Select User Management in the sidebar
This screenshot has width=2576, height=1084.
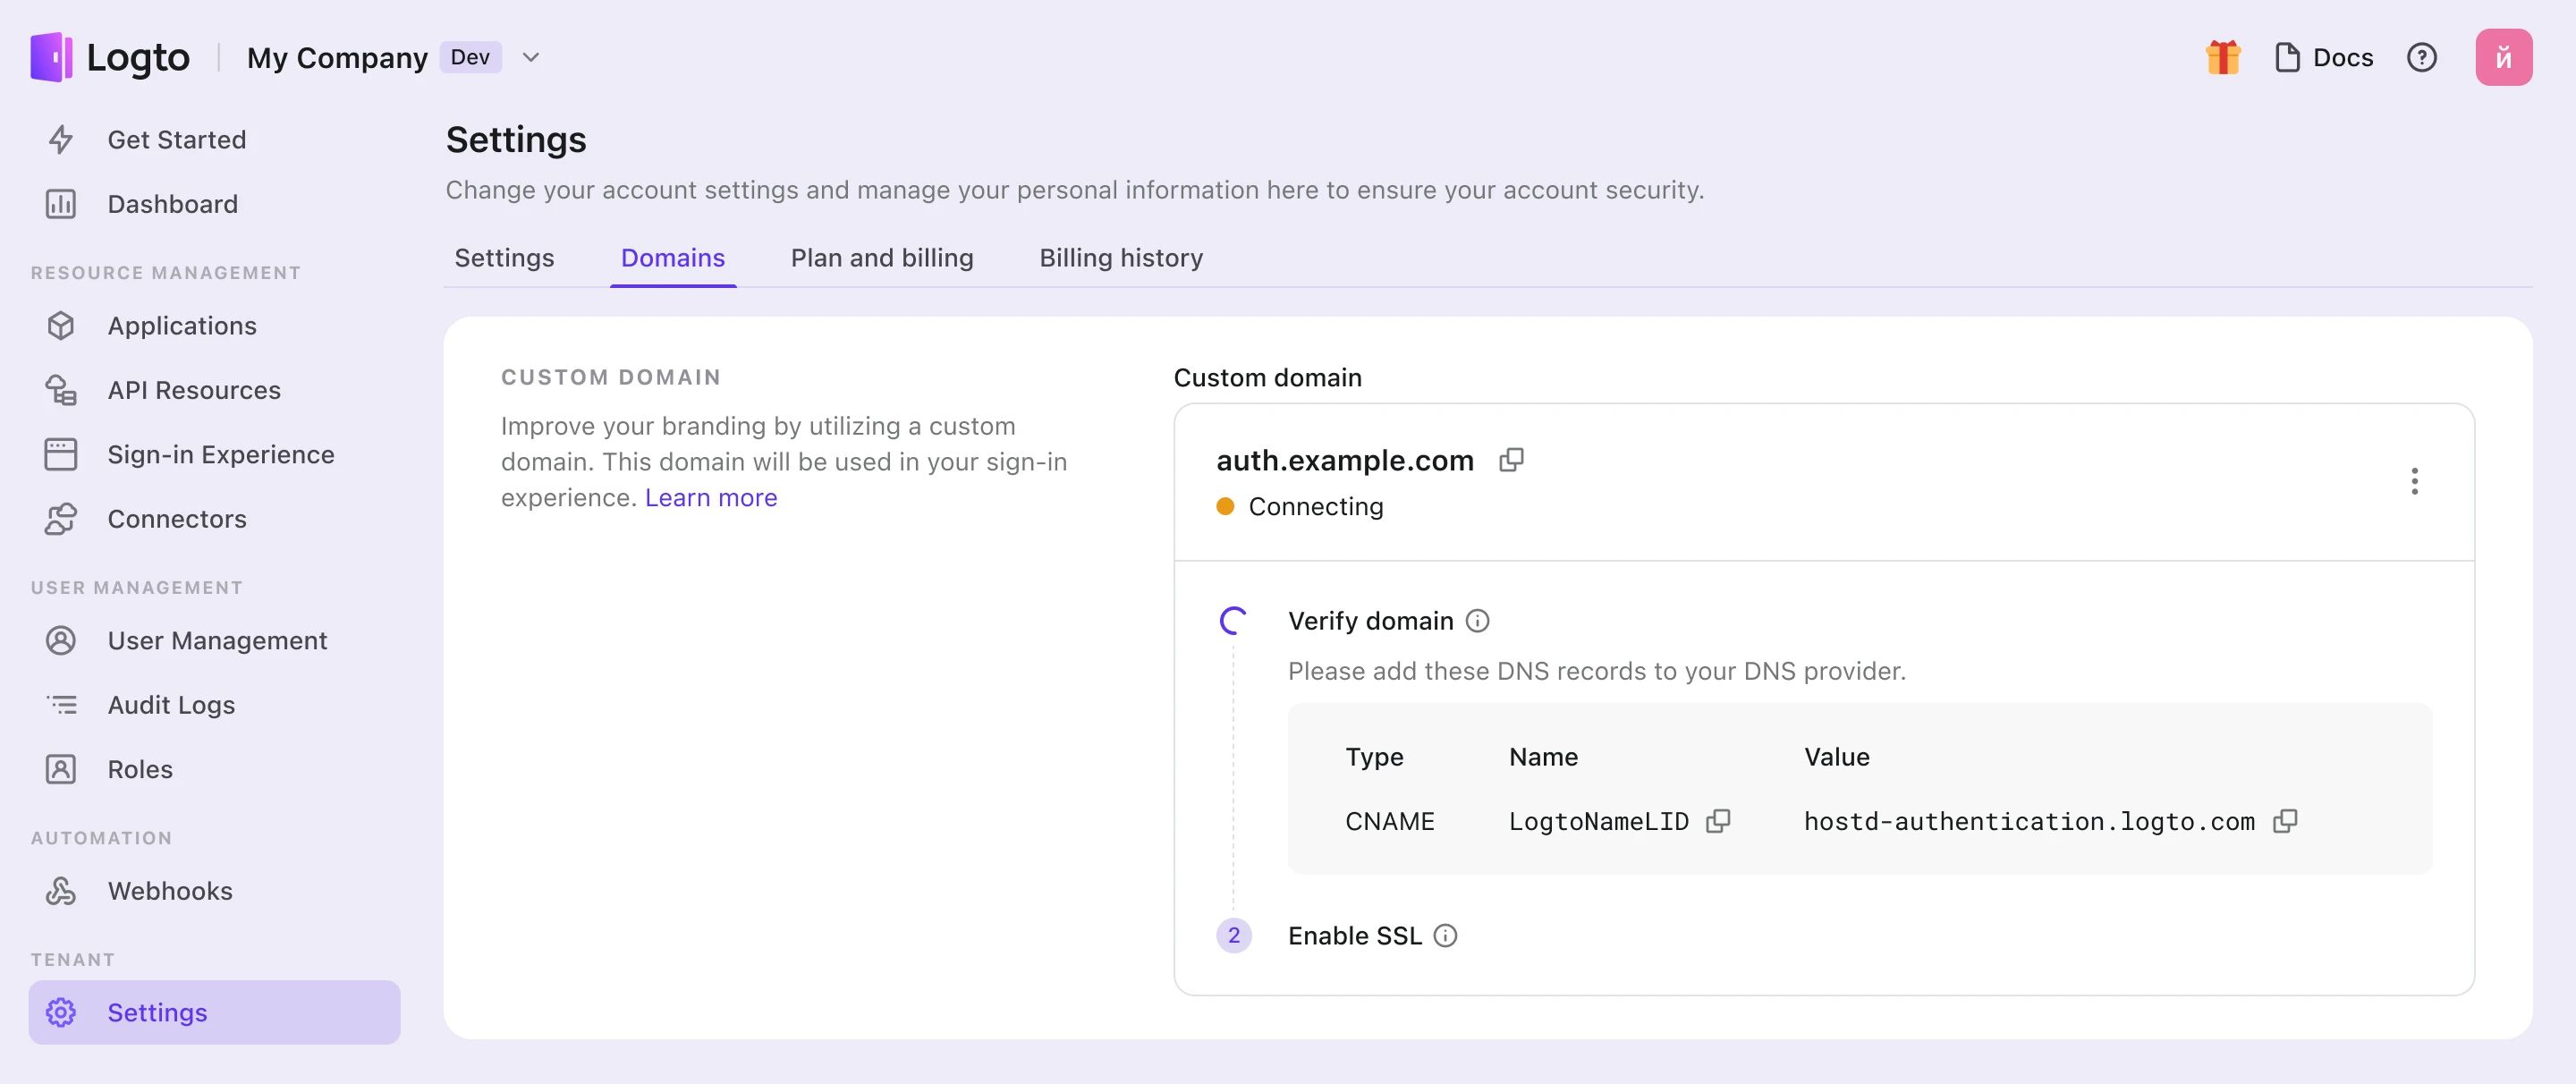click(x=217, y=640)
